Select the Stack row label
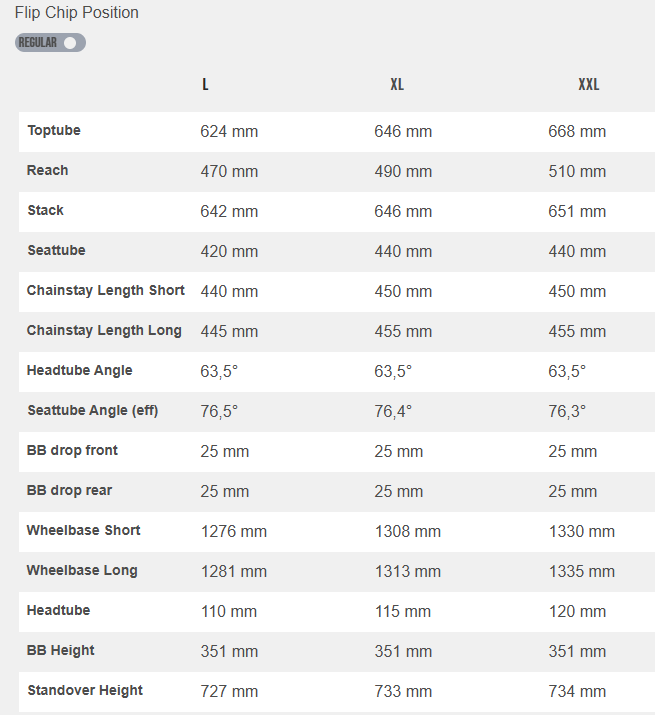655x715 pixels. (x=46, y=211)
